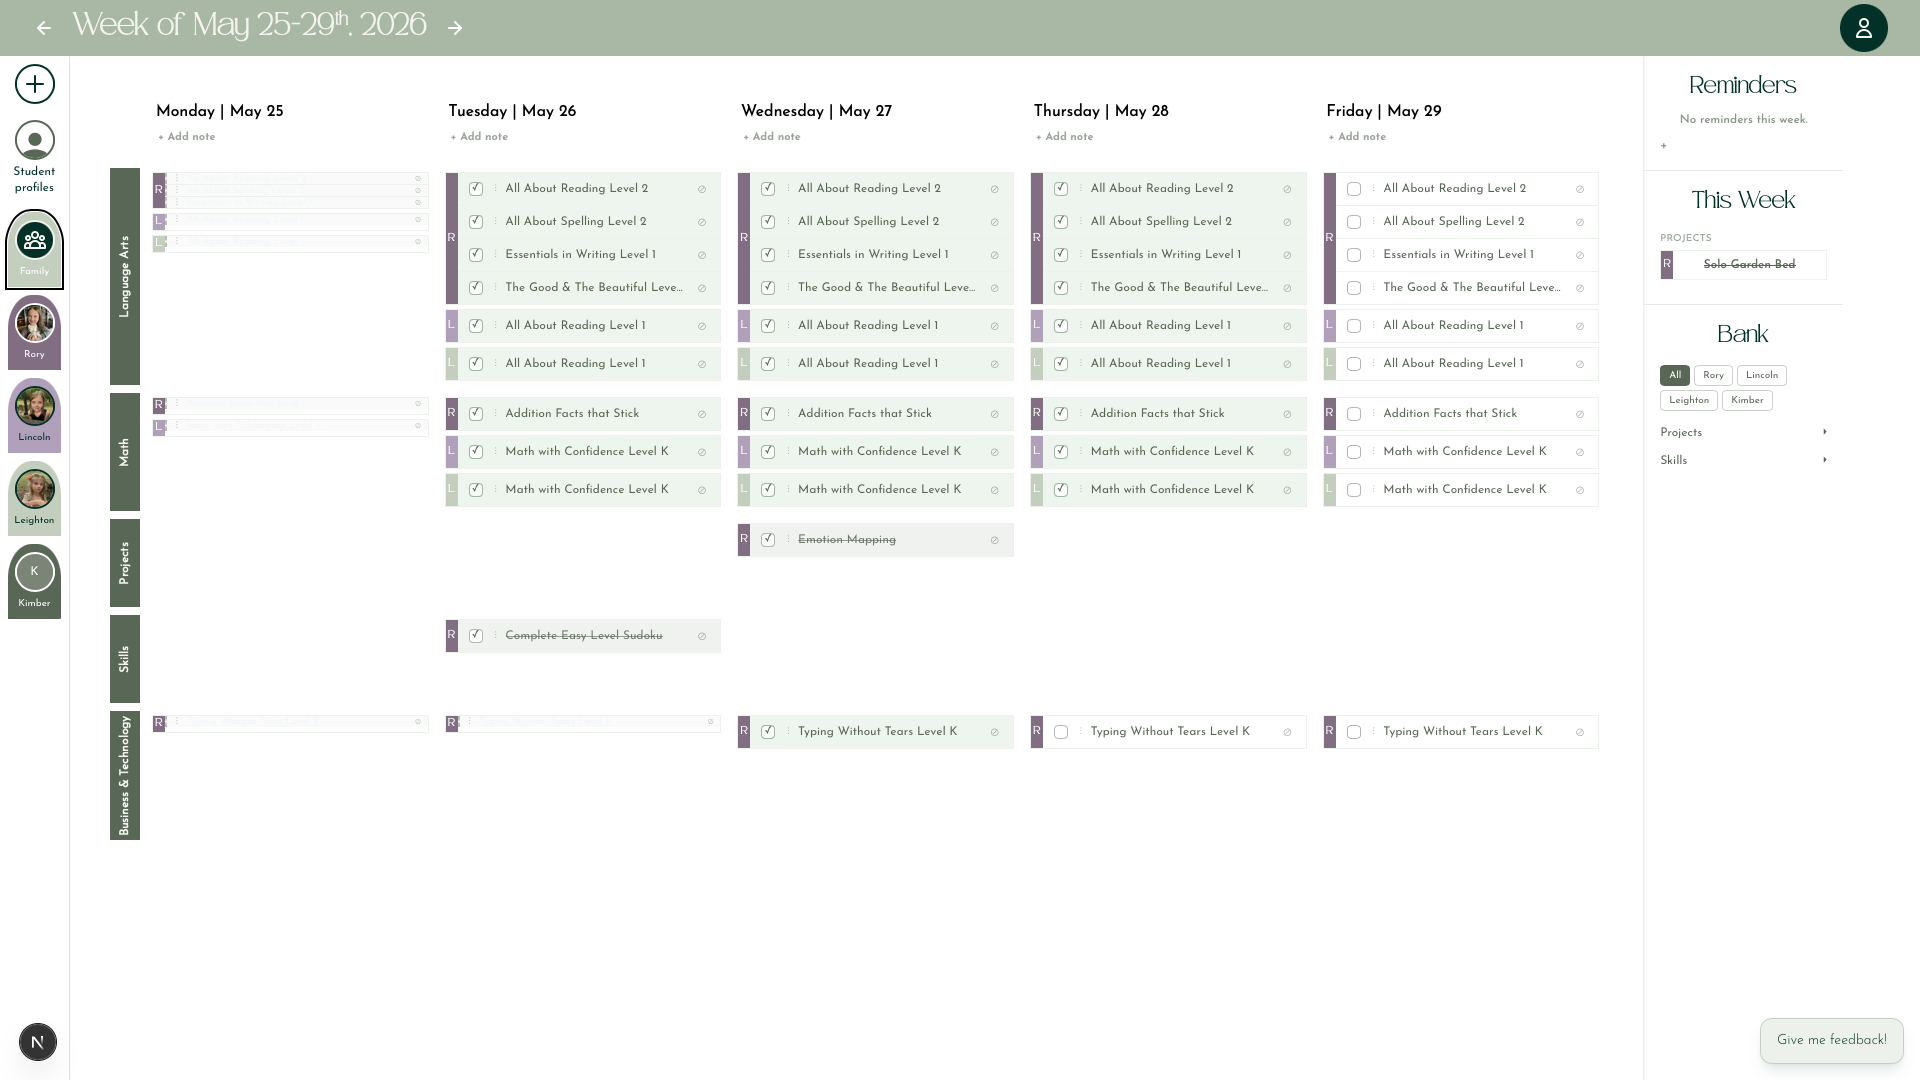Click drag handle on Tuesday Essentials in Writing
1920x1080 pixels.
click(495, 254)
